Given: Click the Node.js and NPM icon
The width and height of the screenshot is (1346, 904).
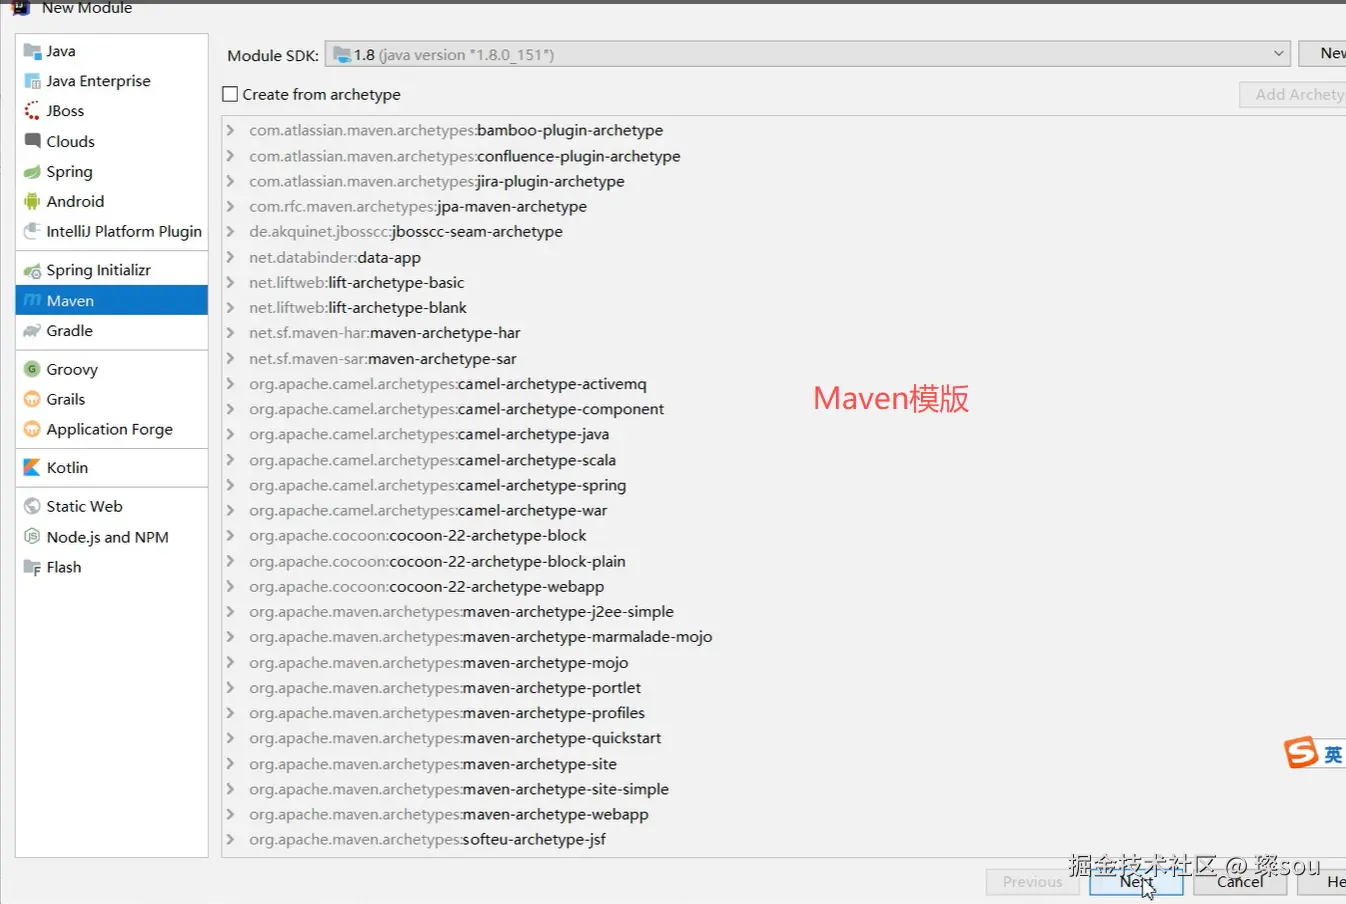Looking at the screenshot, I should click(x=32, y=537).
